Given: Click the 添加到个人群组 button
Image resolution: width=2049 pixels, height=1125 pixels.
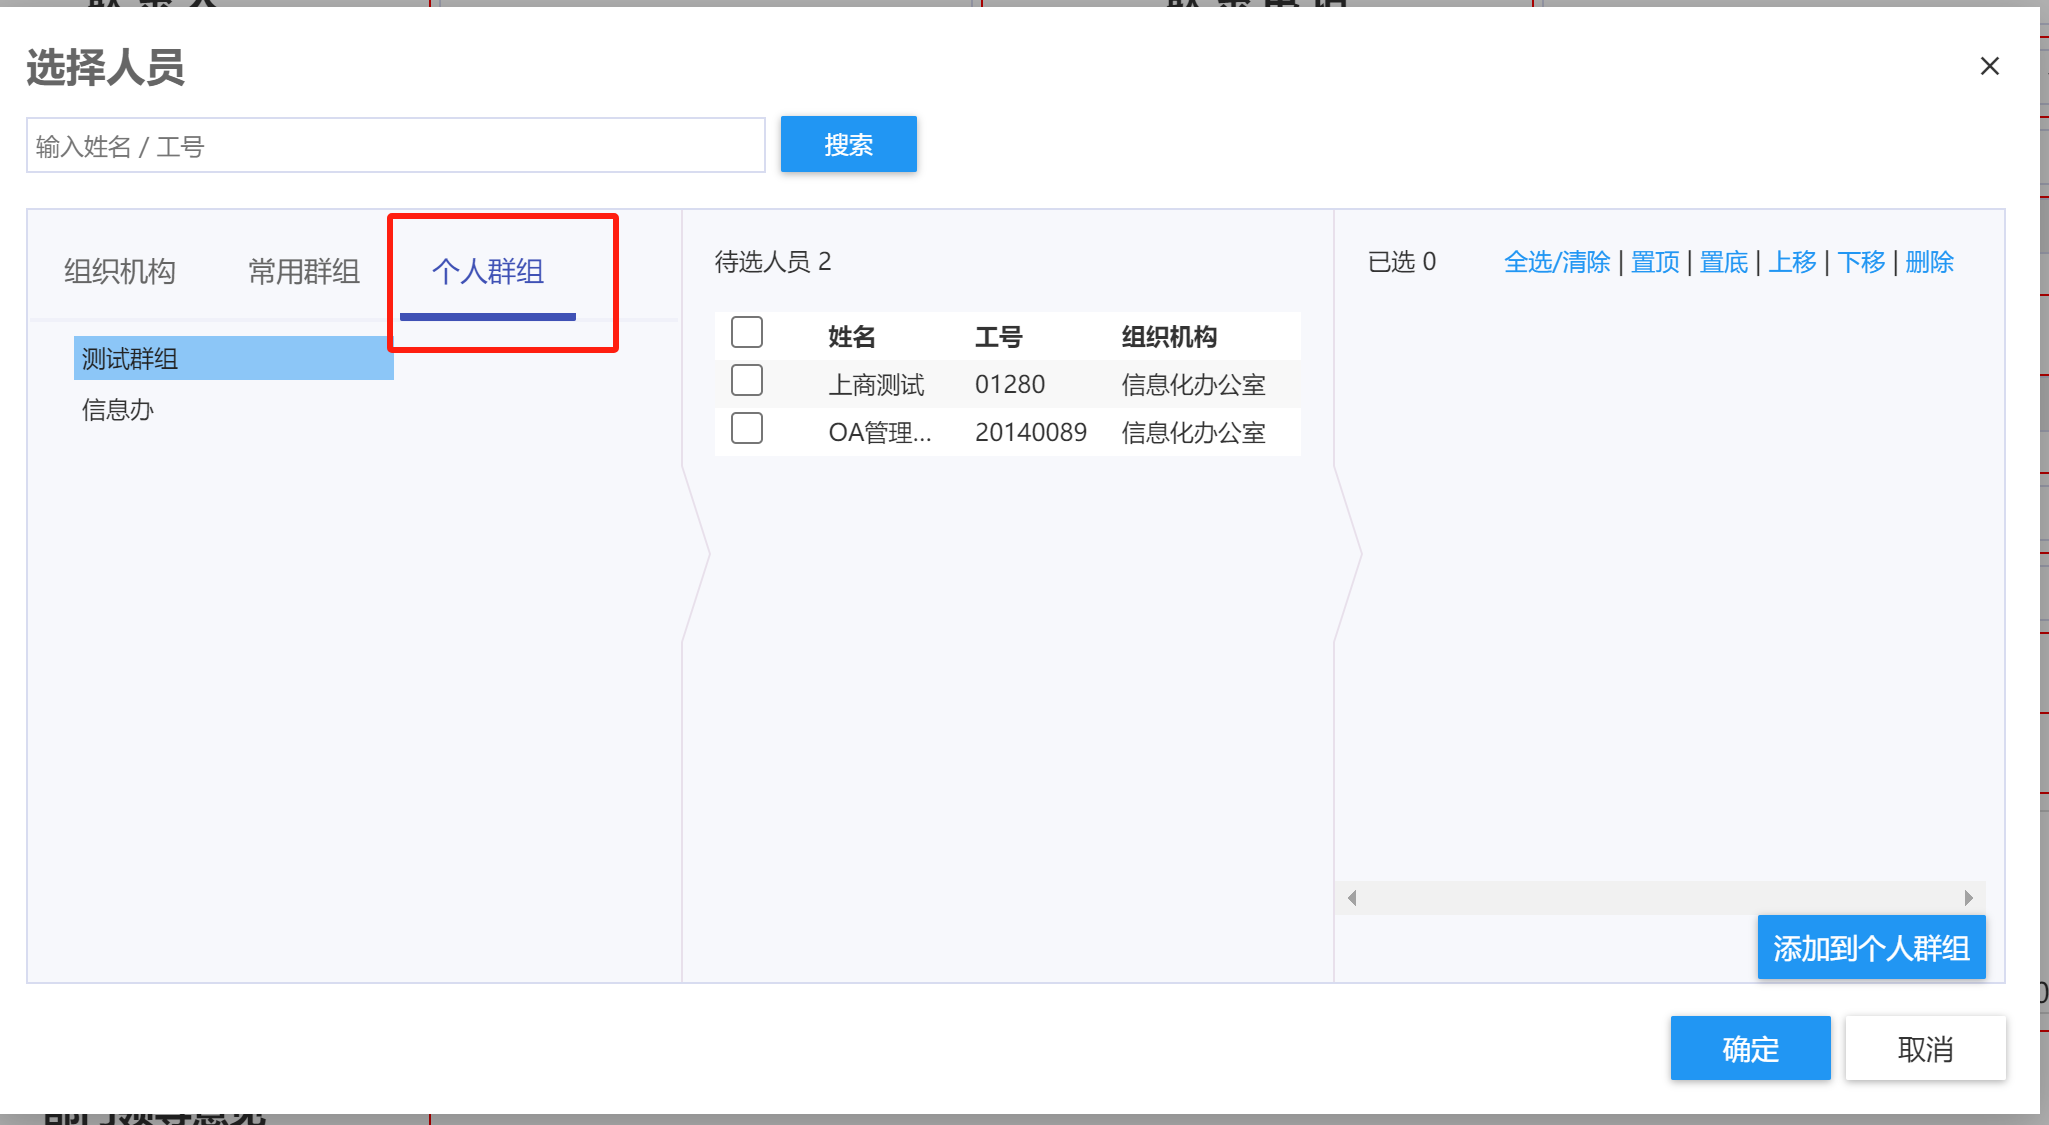Looking at the screenshot, I should click(x=1871, y=947).
